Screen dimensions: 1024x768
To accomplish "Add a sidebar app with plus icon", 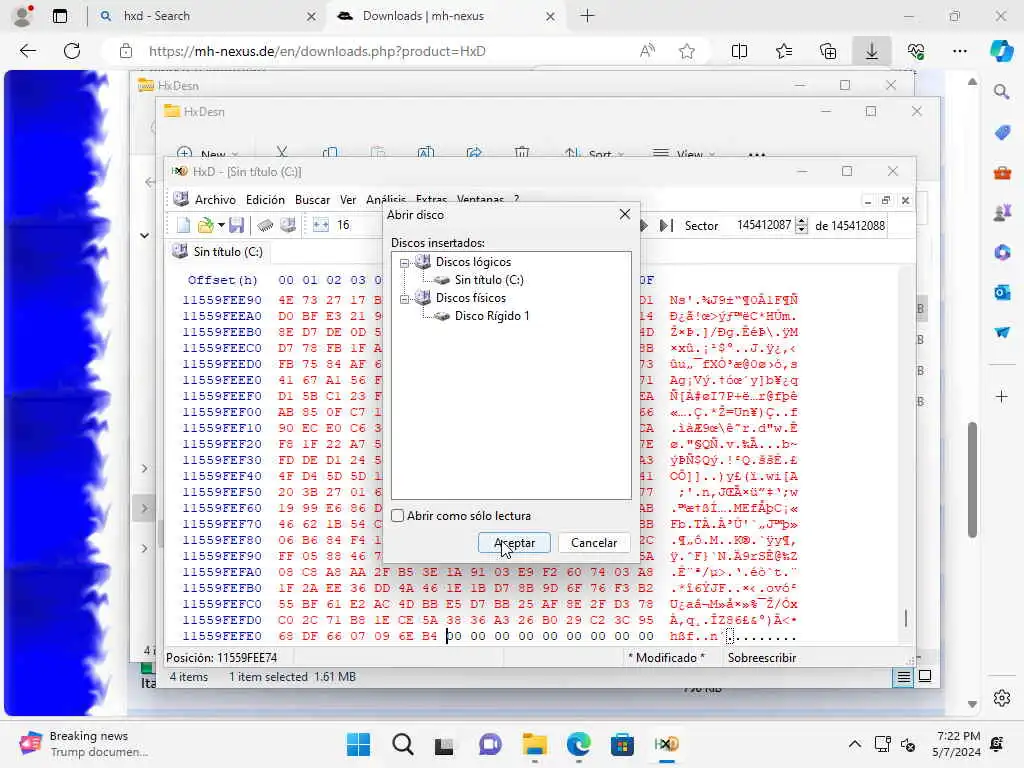I will pyautogui.click(x=1002, y=396).
